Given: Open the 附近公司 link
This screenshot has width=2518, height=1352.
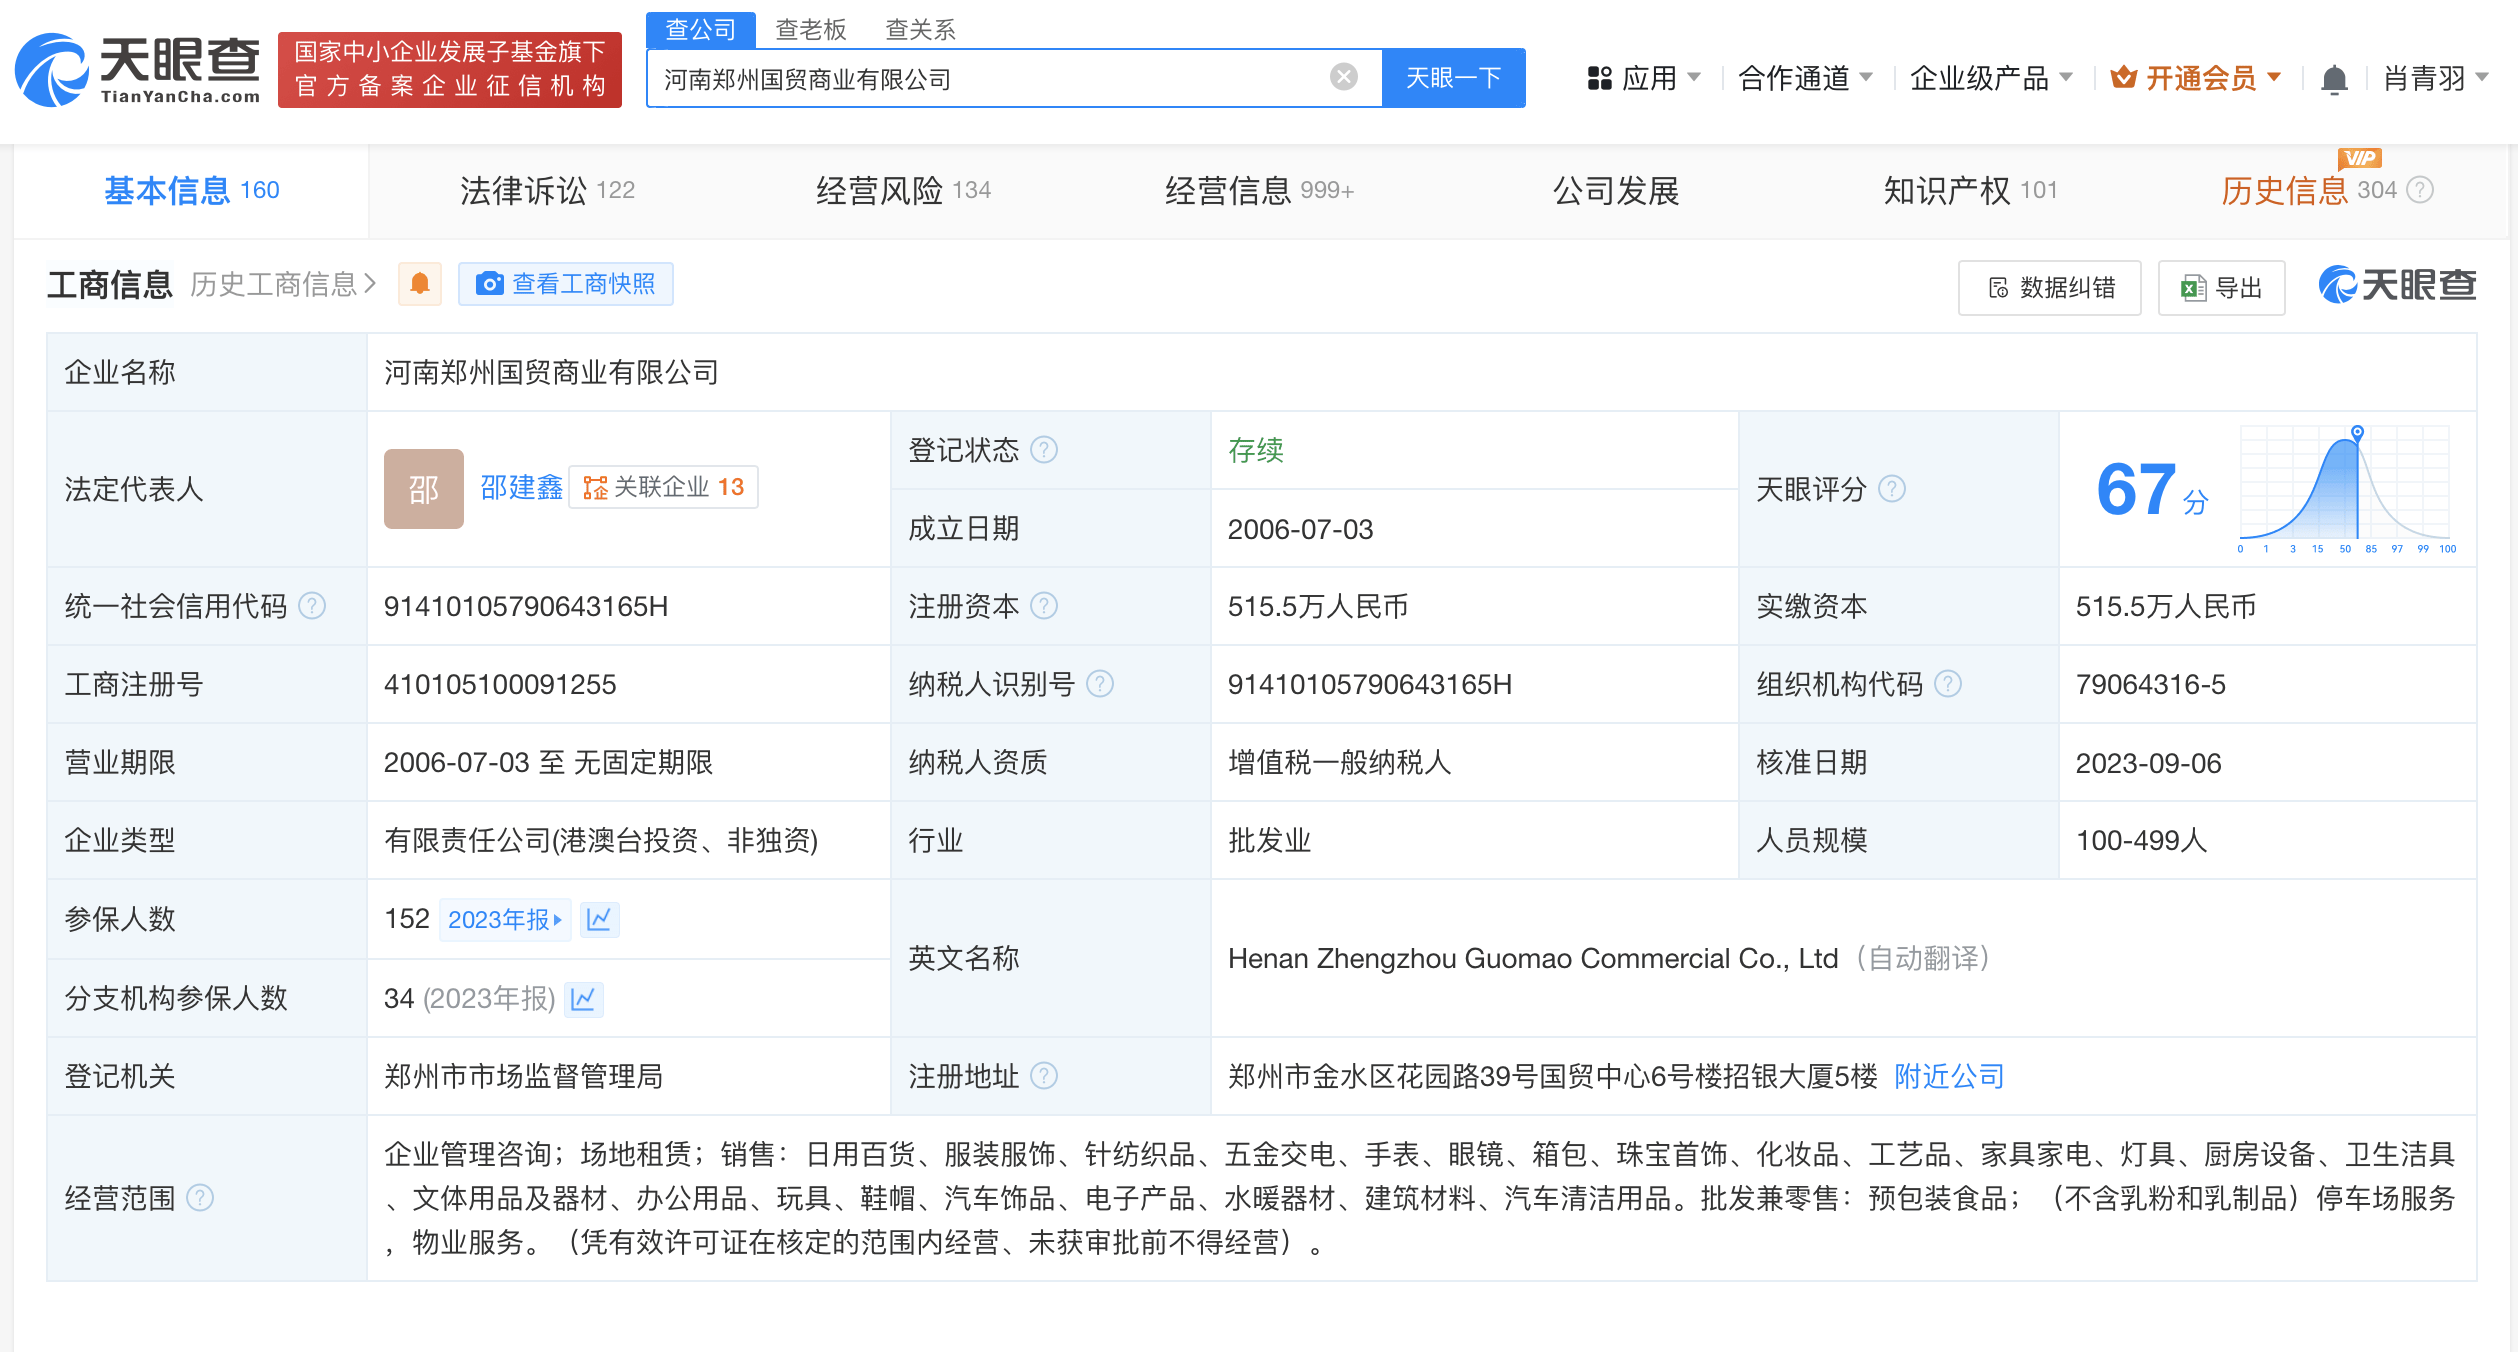Looking at the screenshot, I should coord(1949,1076).
